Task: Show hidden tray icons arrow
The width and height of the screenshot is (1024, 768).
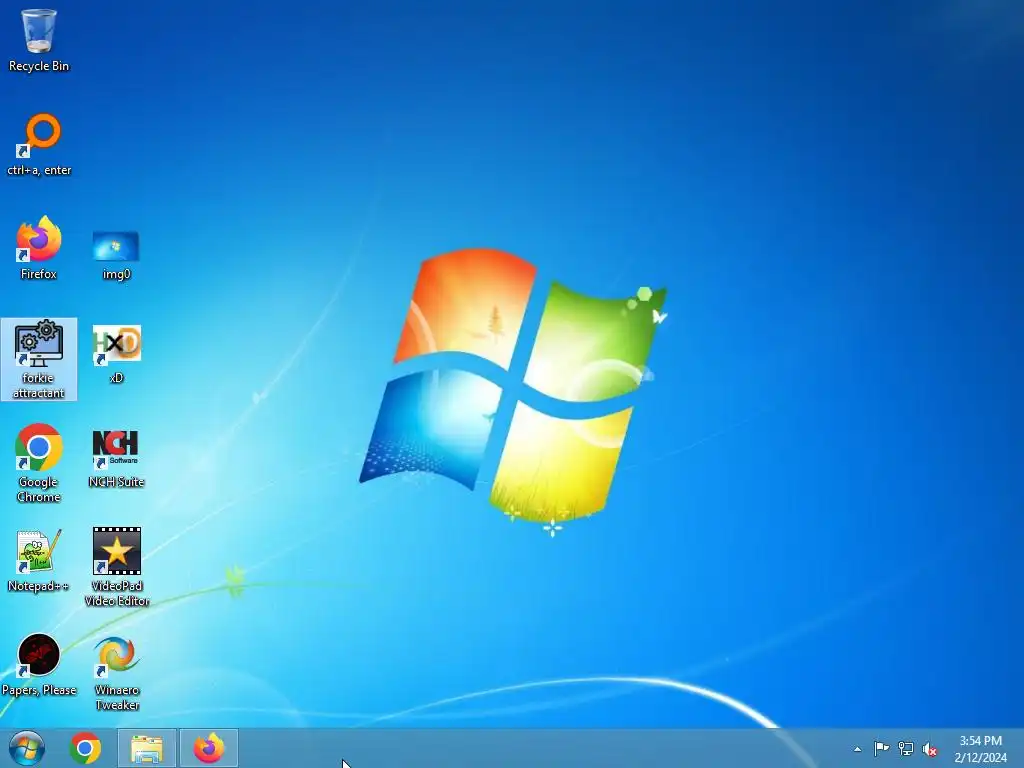Action: pyautogui.click(x=857, y=749)
